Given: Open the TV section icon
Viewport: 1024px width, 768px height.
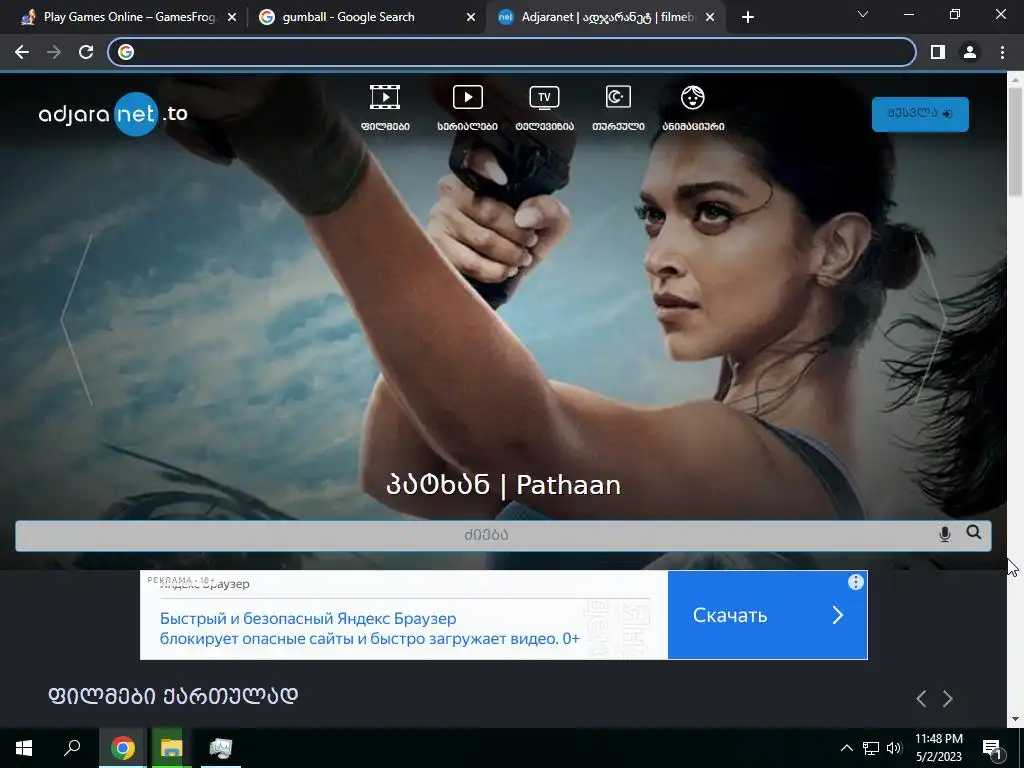Looking at the screenshot, I should (x=544, y=98).
